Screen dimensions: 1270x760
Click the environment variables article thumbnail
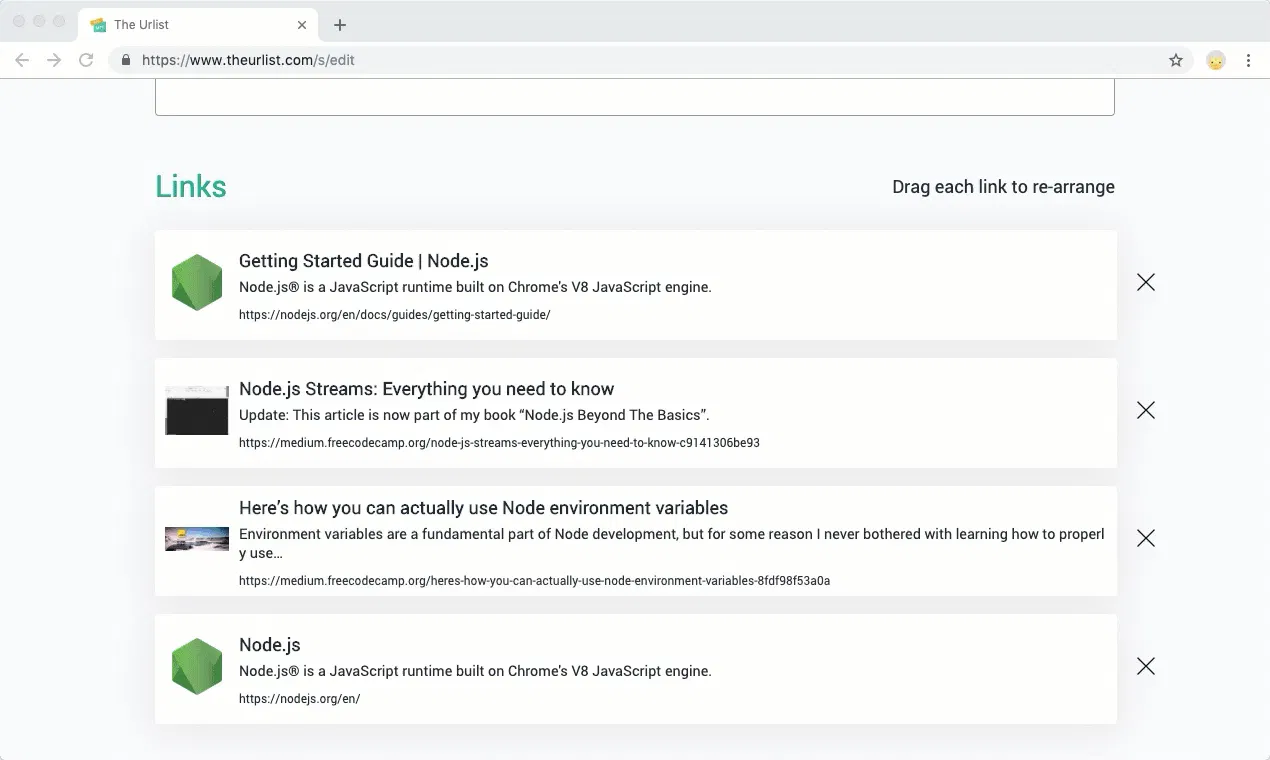[197, 539]
